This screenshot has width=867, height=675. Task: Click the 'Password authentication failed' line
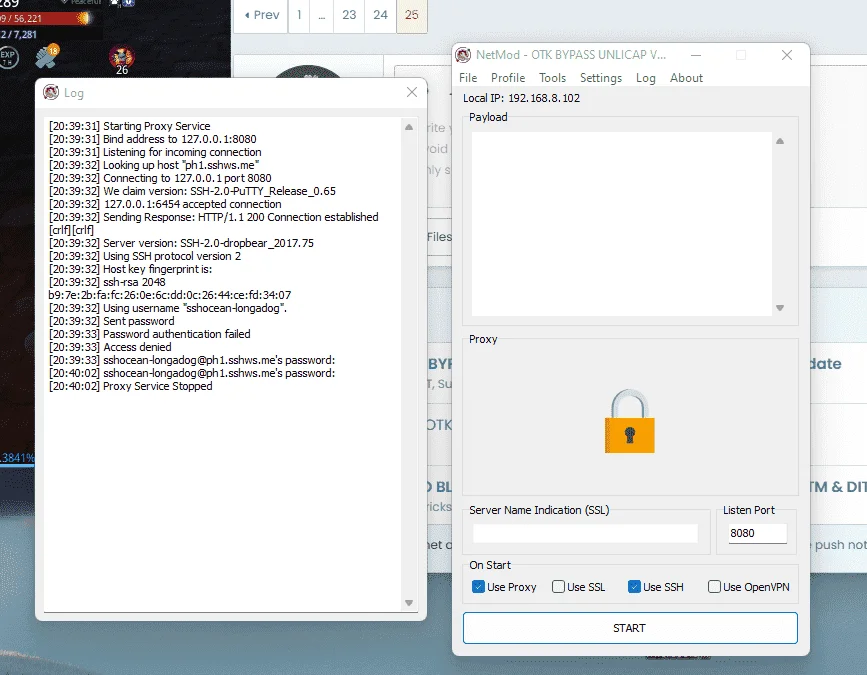150,334
